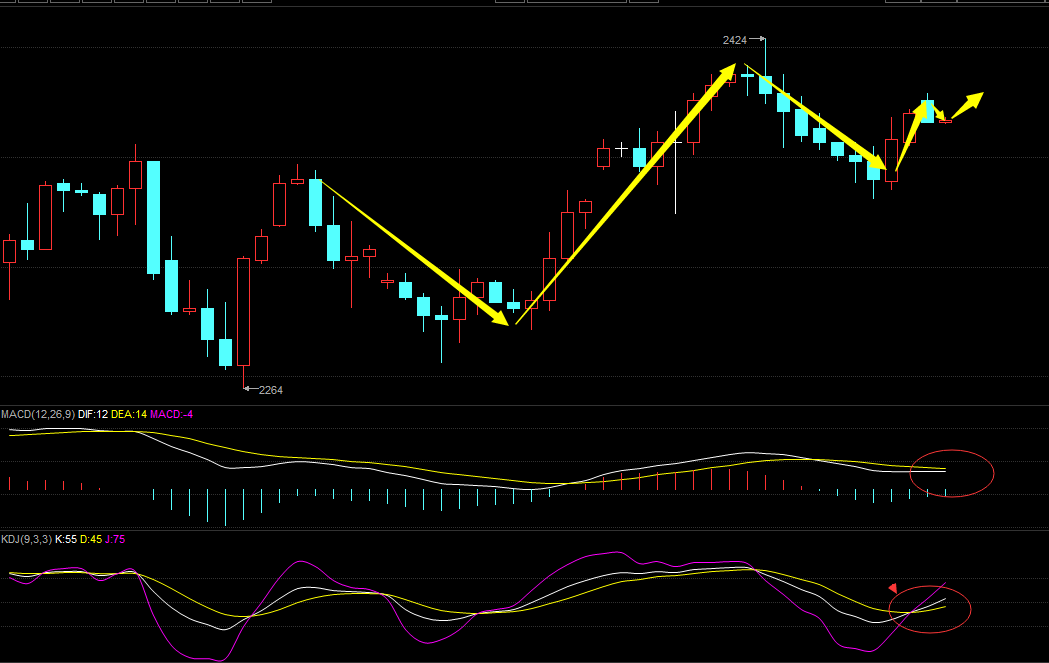Click the yellow D:45 label

[90, 539]
